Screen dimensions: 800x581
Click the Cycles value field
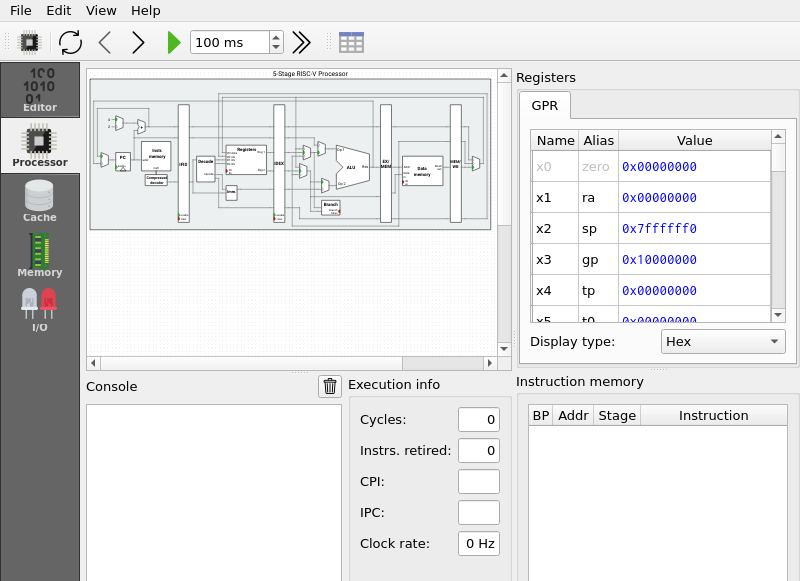[479, 419]
